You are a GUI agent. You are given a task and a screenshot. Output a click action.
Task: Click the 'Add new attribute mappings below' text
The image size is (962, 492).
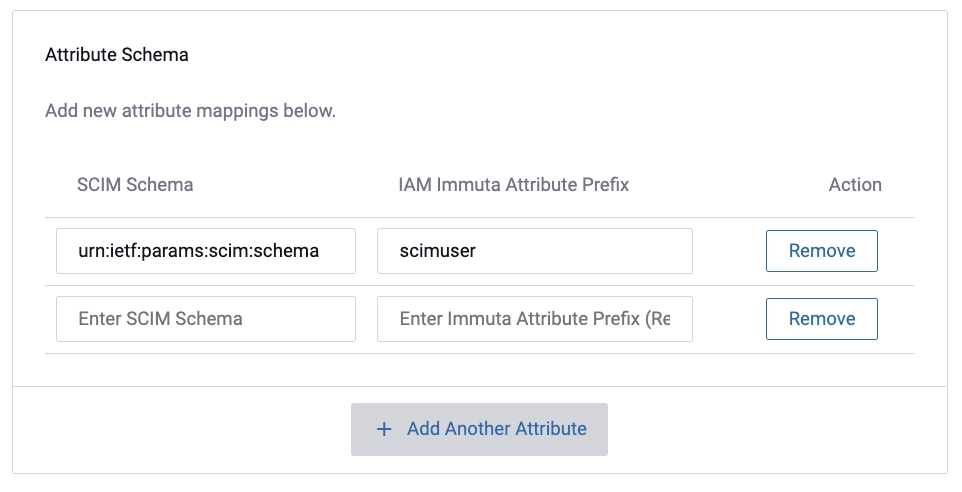coord(190,111)
